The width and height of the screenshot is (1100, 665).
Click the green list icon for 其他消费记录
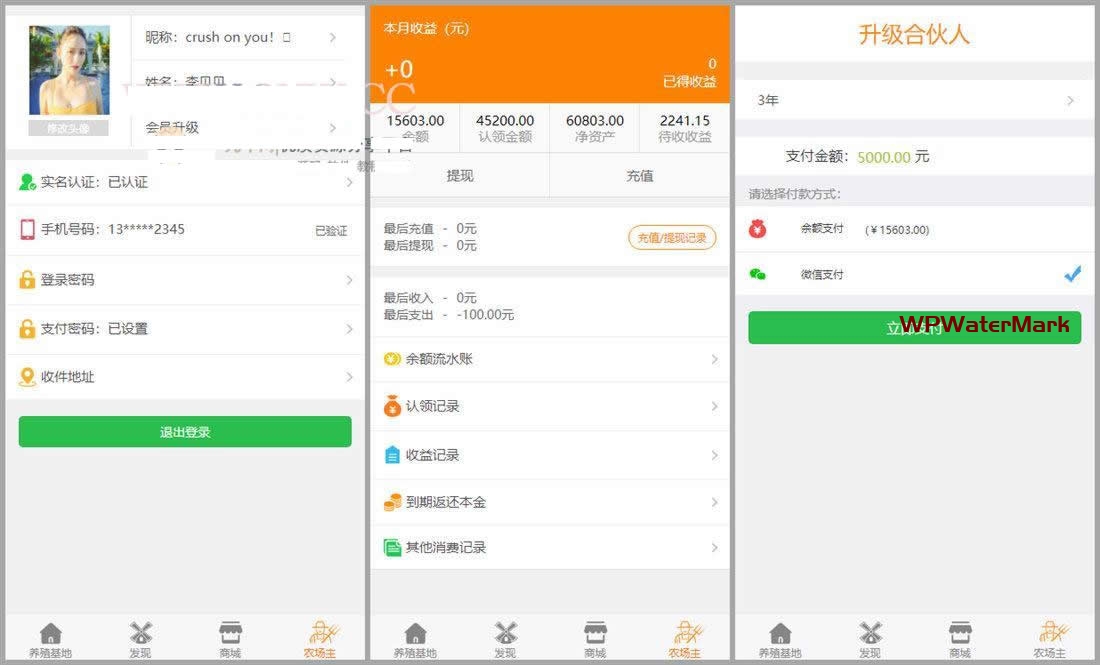click(392, 547)
